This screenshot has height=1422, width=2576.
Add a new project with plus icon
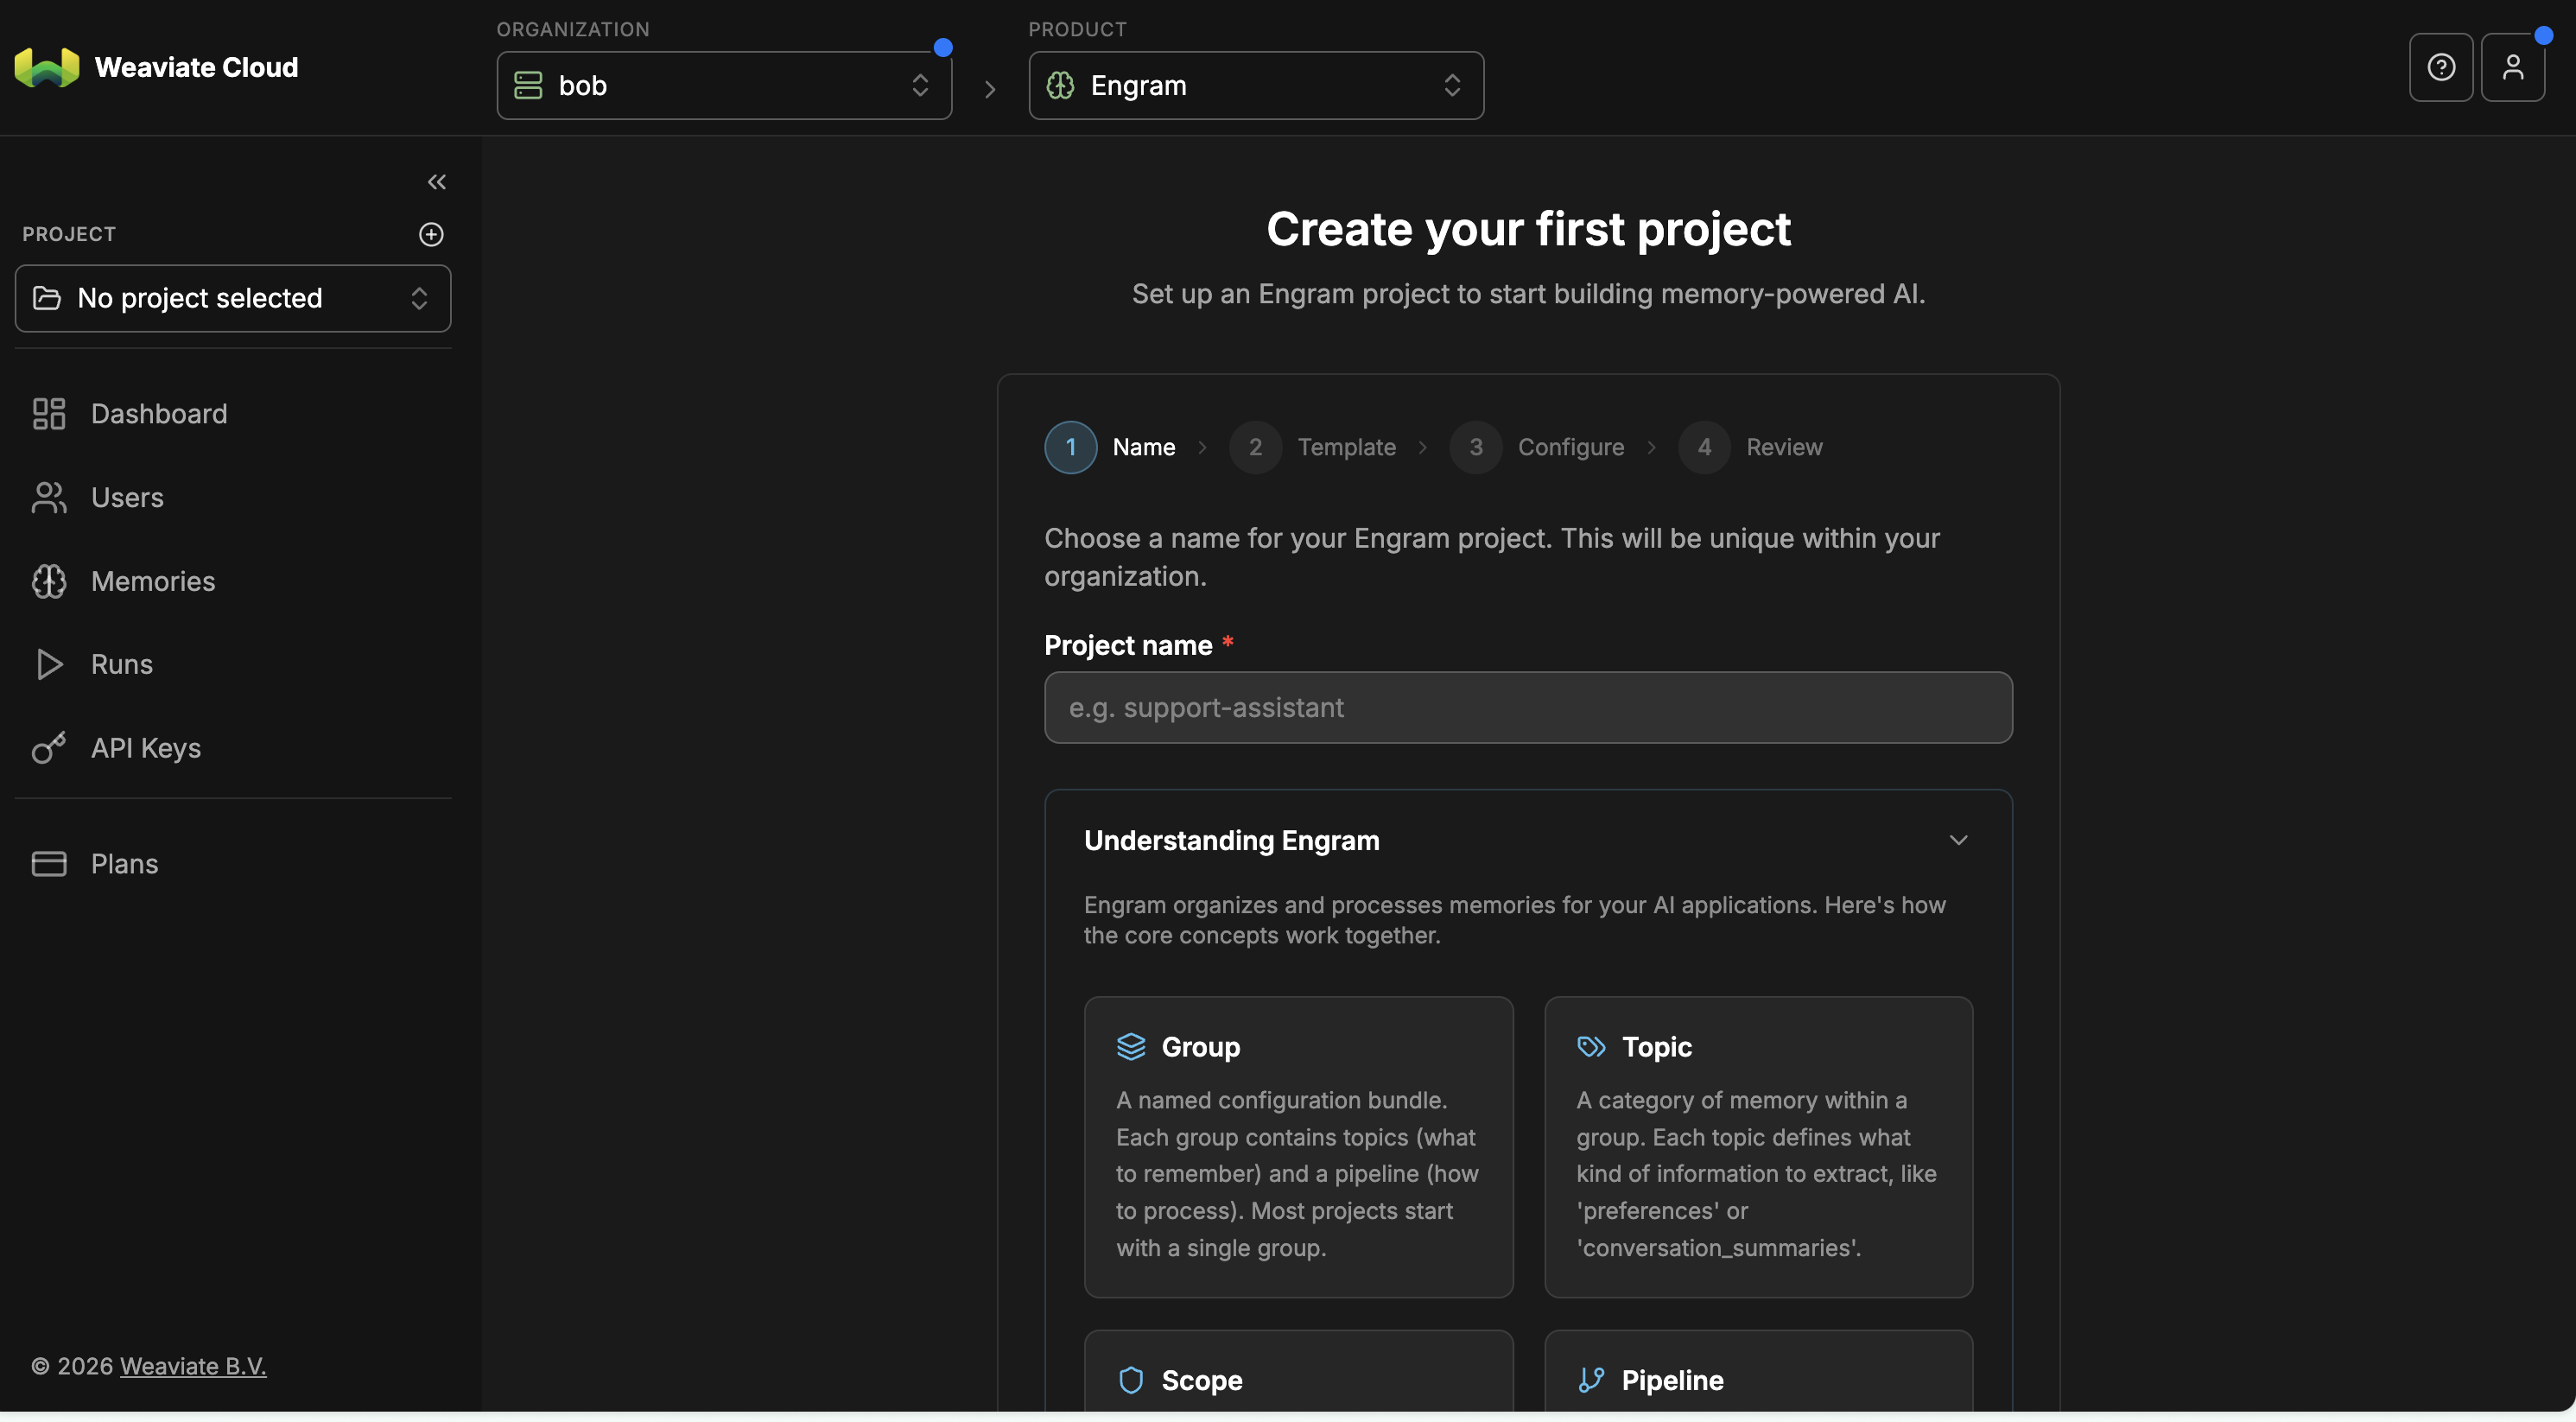pos(431,234)
